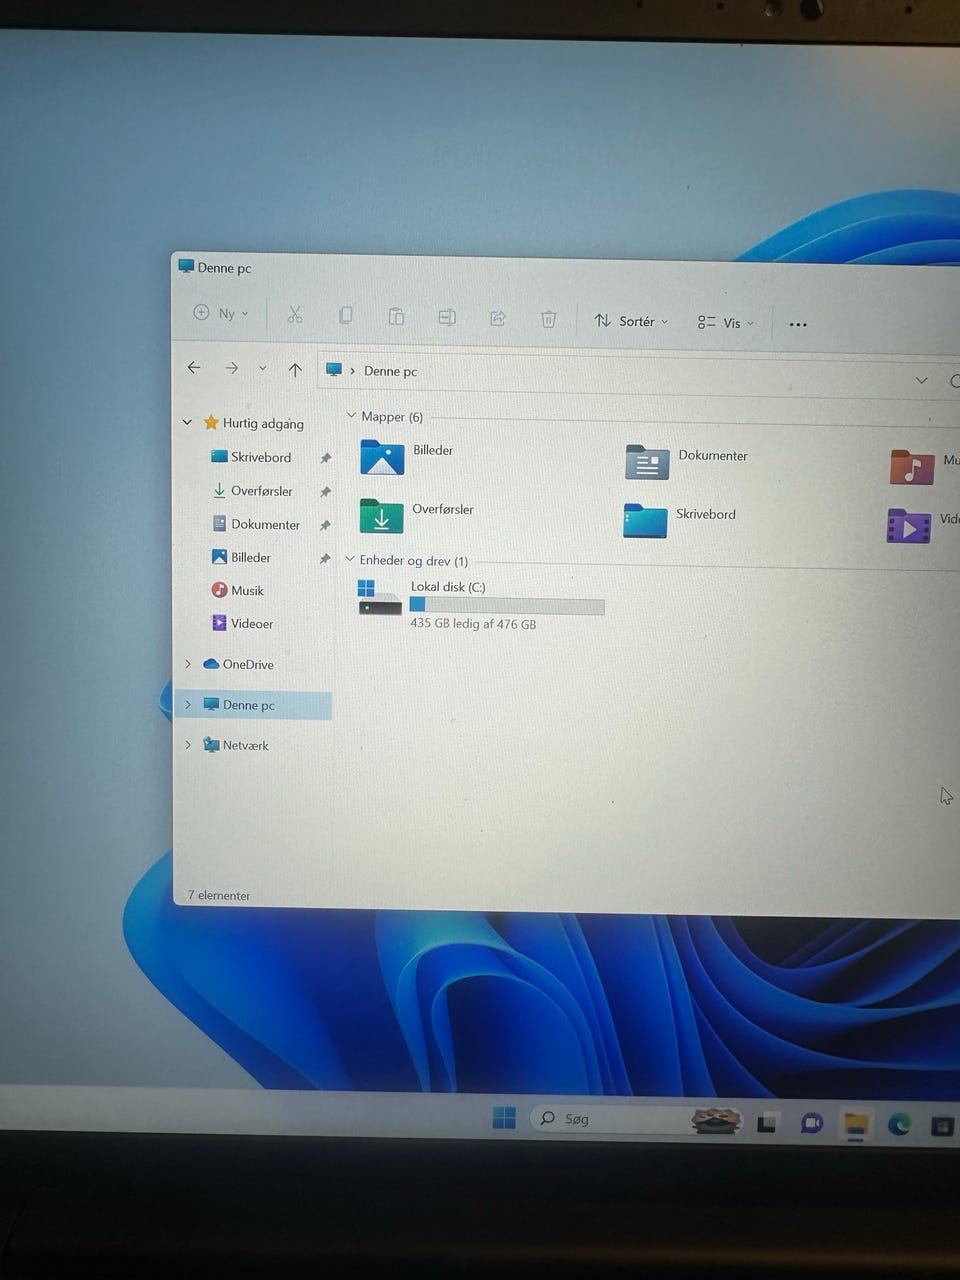Collapse the Hurtig adgang tree node
960x1280 pixels.
pyautogui.click(x=187, y=422)
